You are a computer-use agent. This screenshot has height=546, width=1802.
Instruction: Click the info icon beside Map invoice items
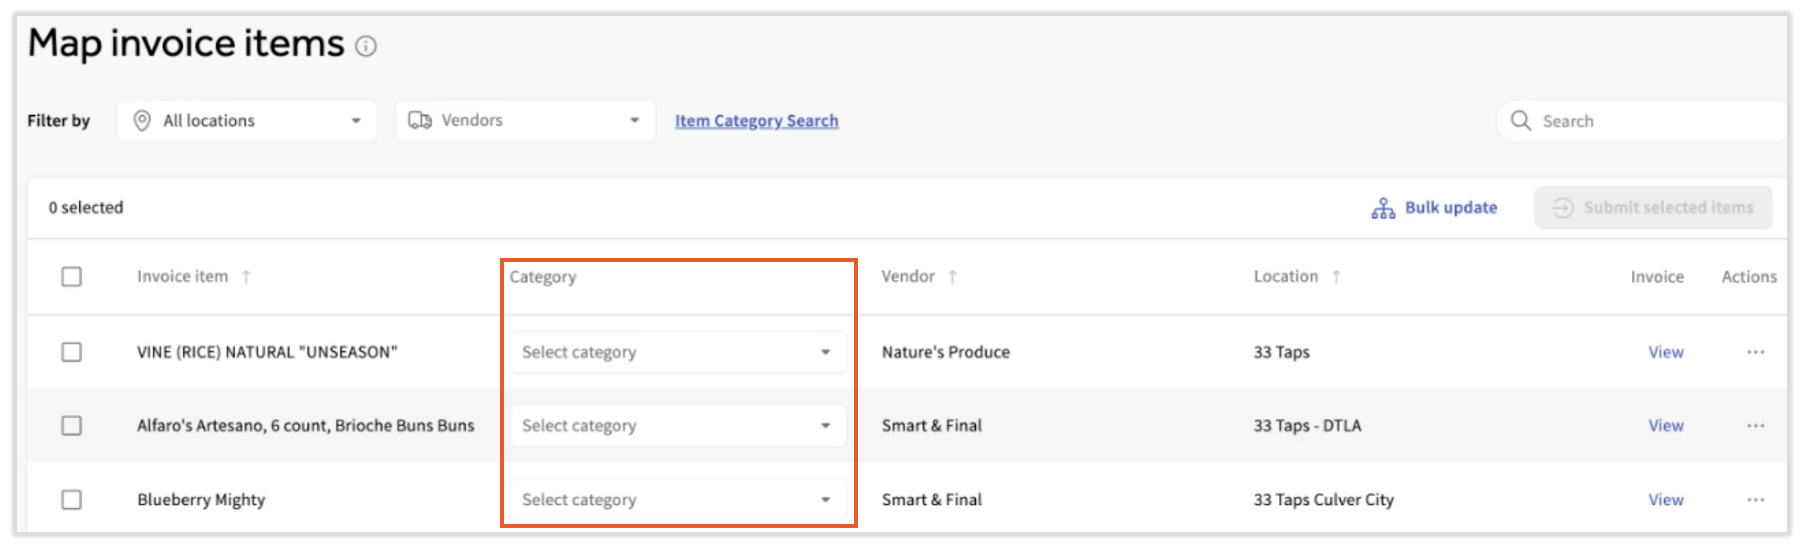coord(366,46)
